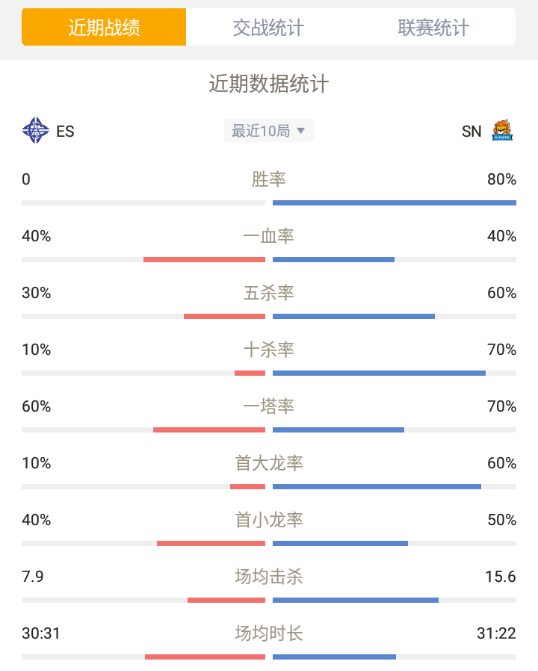This screenshot has width=538, height=671.
Task: Switch to the 联赛统计 tab
Action: point(433,27)
